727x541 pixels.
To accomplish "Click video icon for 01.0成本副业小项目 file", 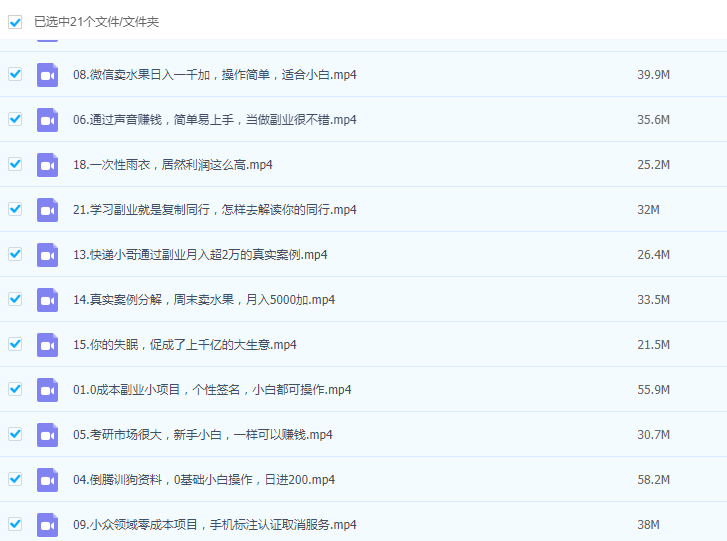I will (x=47, y=390).
